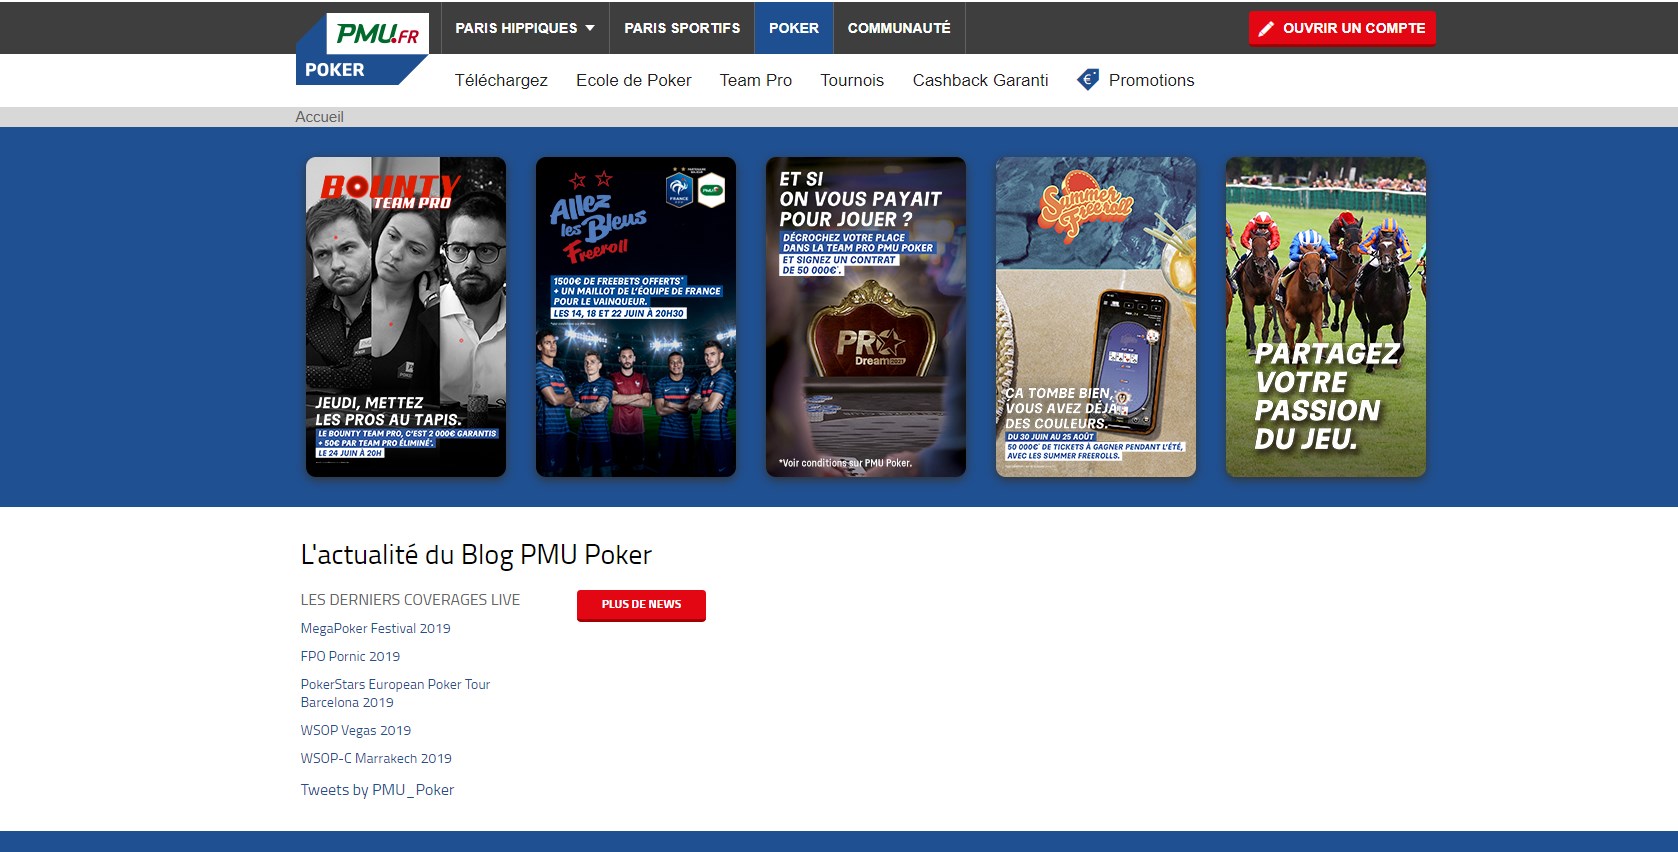This screenshot has height=852, width=1678.
Task: Open the Allez les Bleus Freeroll banner
Action: click(x=636, y=317)
